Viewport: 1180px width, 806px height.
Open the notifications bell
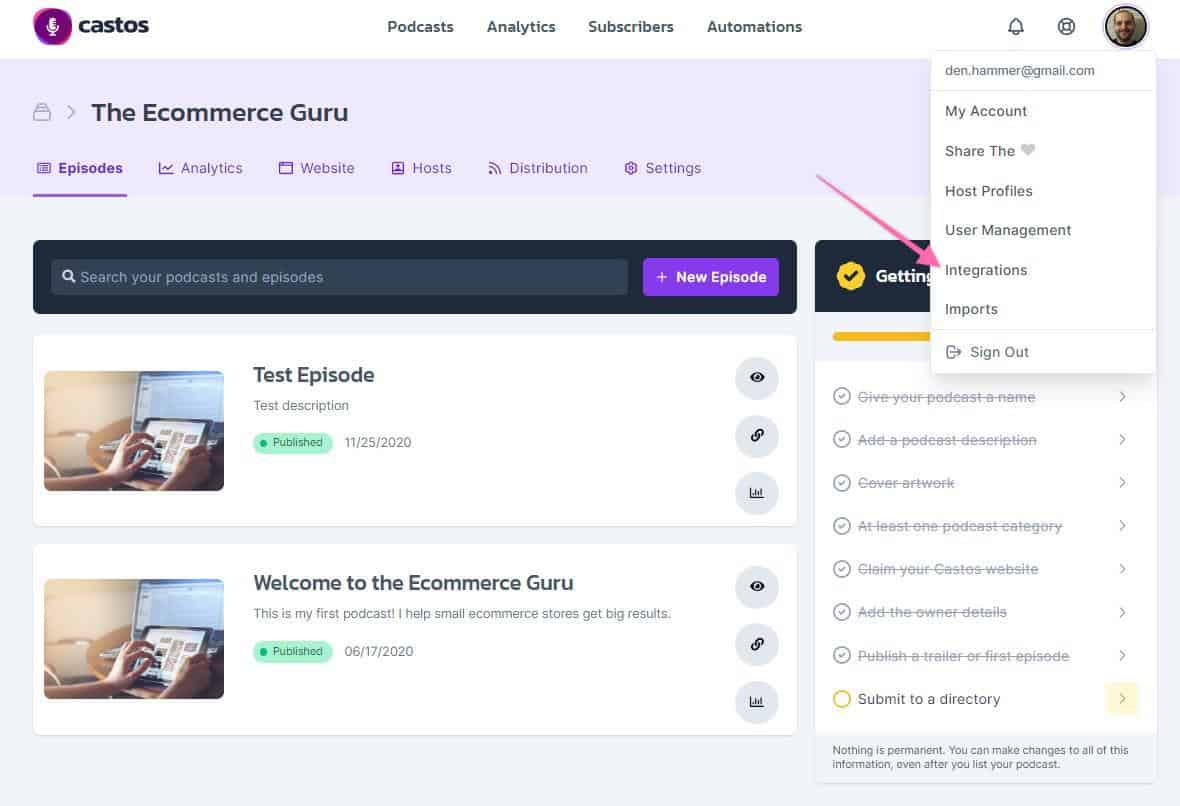1015,26
